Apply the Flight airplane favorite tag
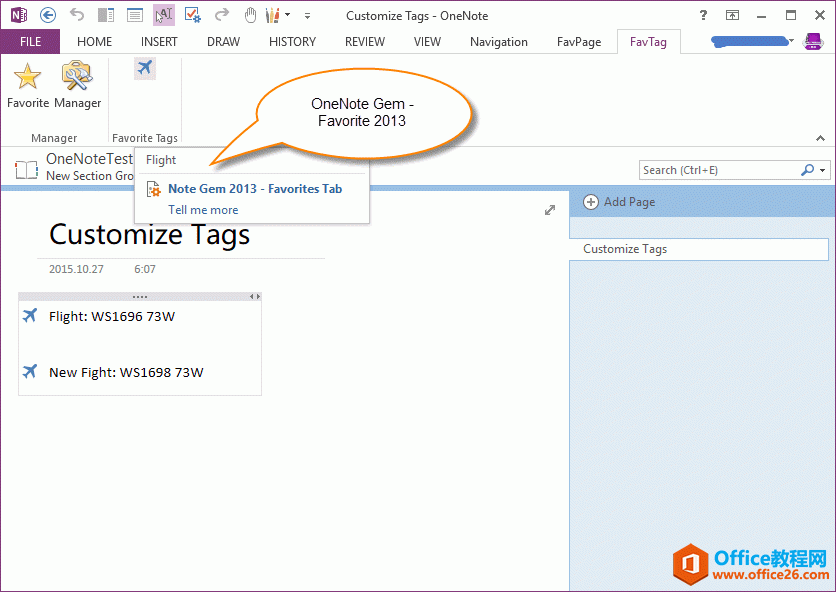 pos(145,68)
